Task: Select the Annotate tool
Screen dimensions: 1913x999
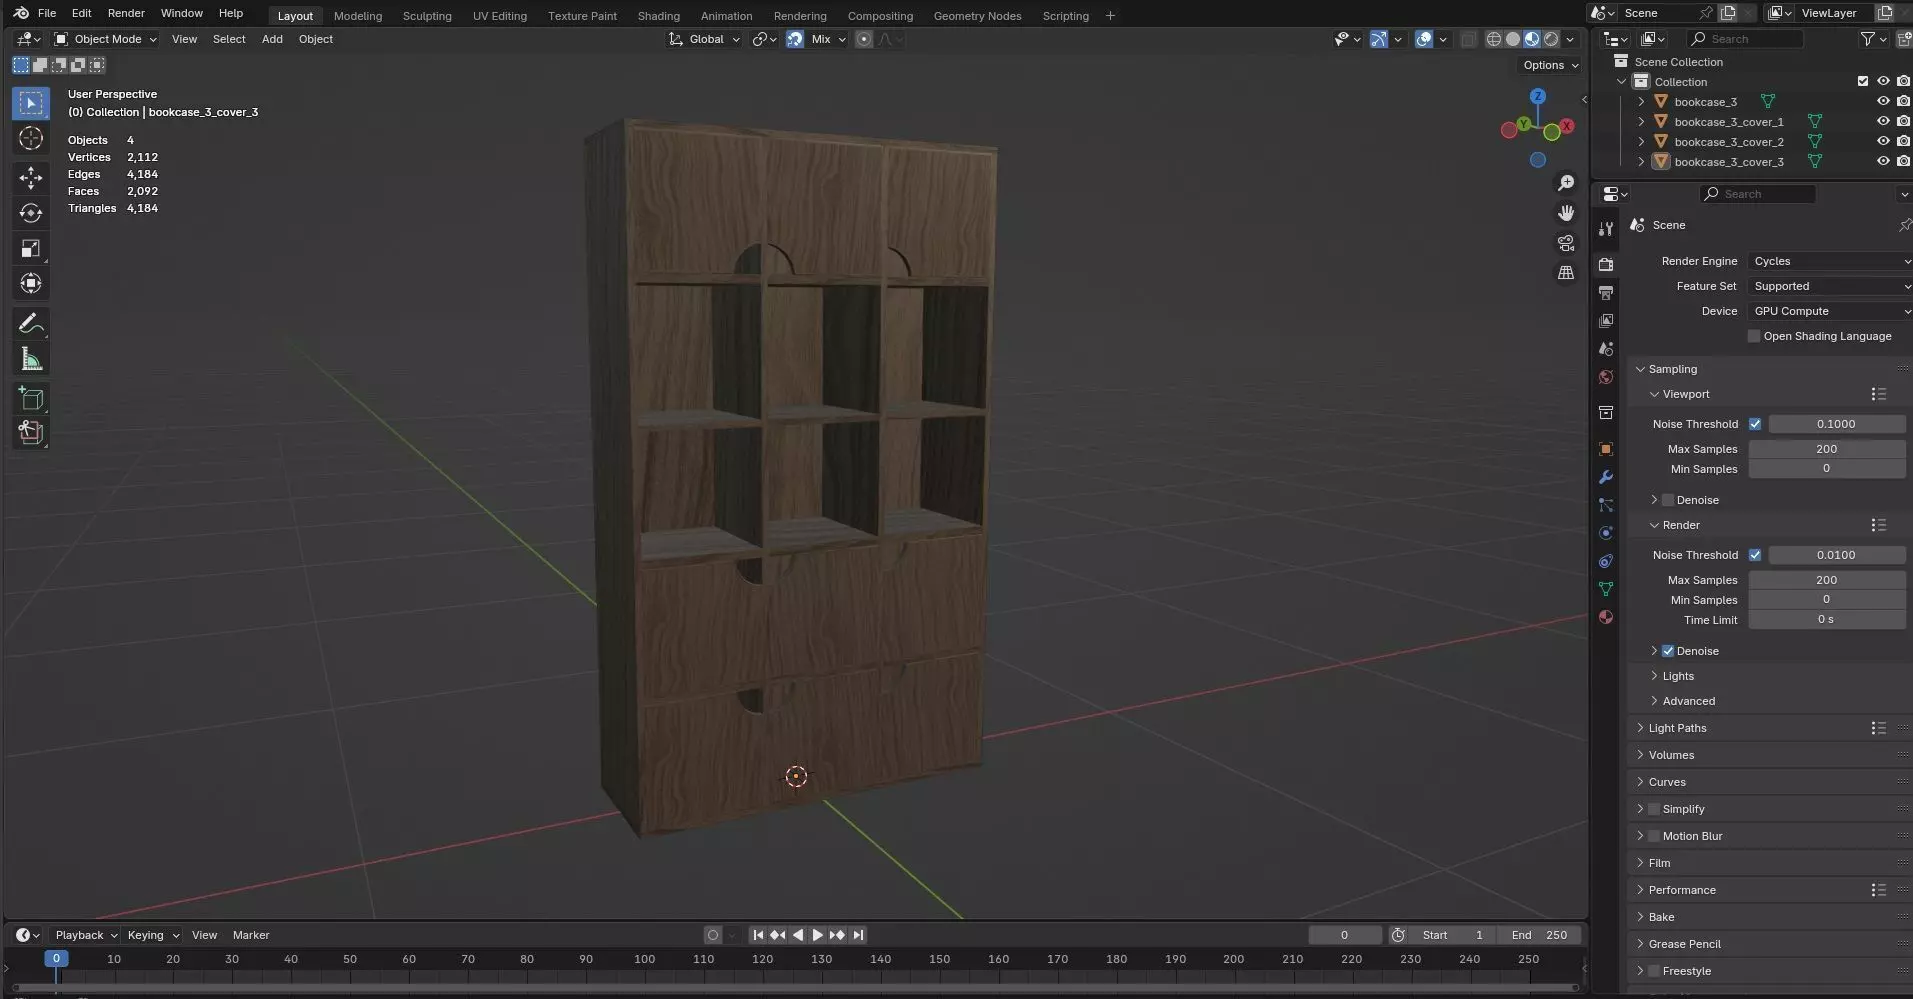Action: pyautogui.click(x=31, y=323)
